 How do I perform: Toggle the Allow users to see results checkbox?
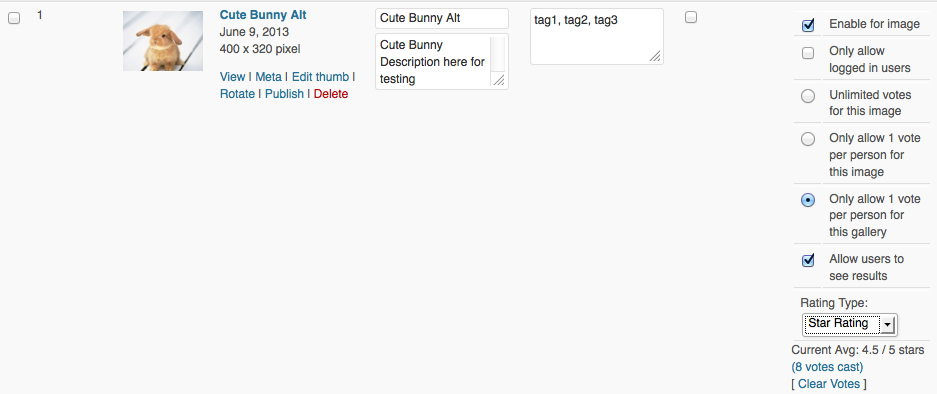pyautogui.click(x=808, y=261)
